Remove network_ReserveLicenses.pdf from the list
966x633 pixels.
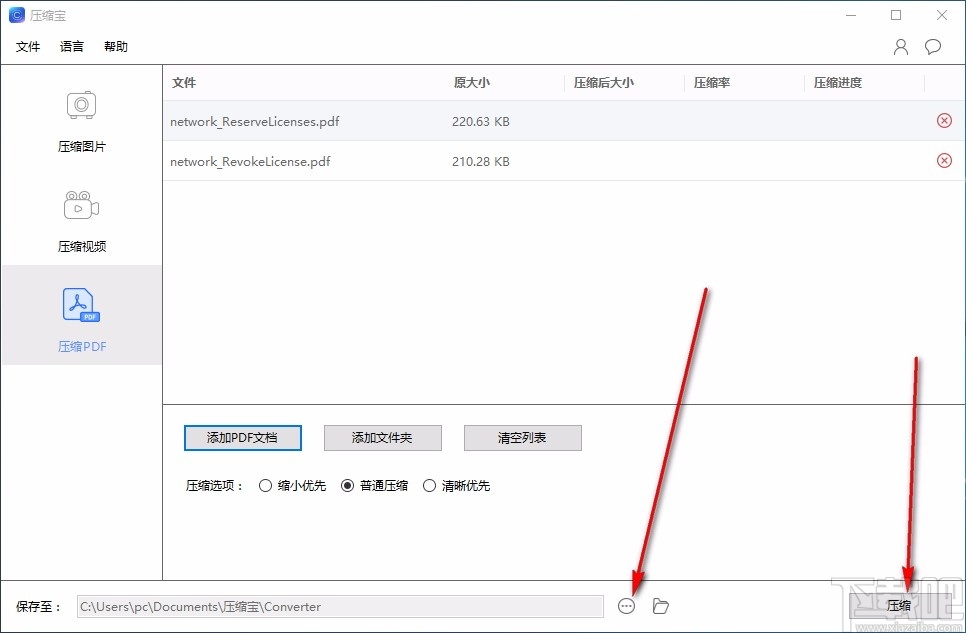pos(944,120)
